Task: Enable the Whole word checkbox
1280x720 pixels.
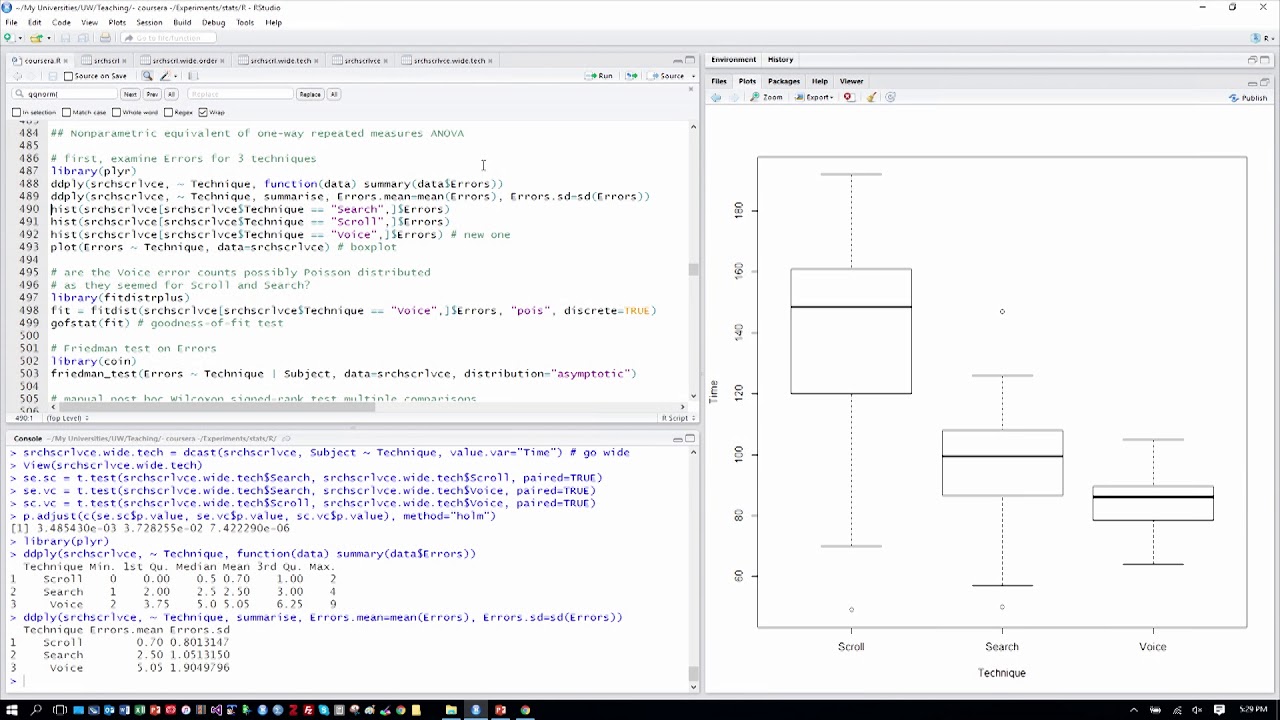Action: 116,112
